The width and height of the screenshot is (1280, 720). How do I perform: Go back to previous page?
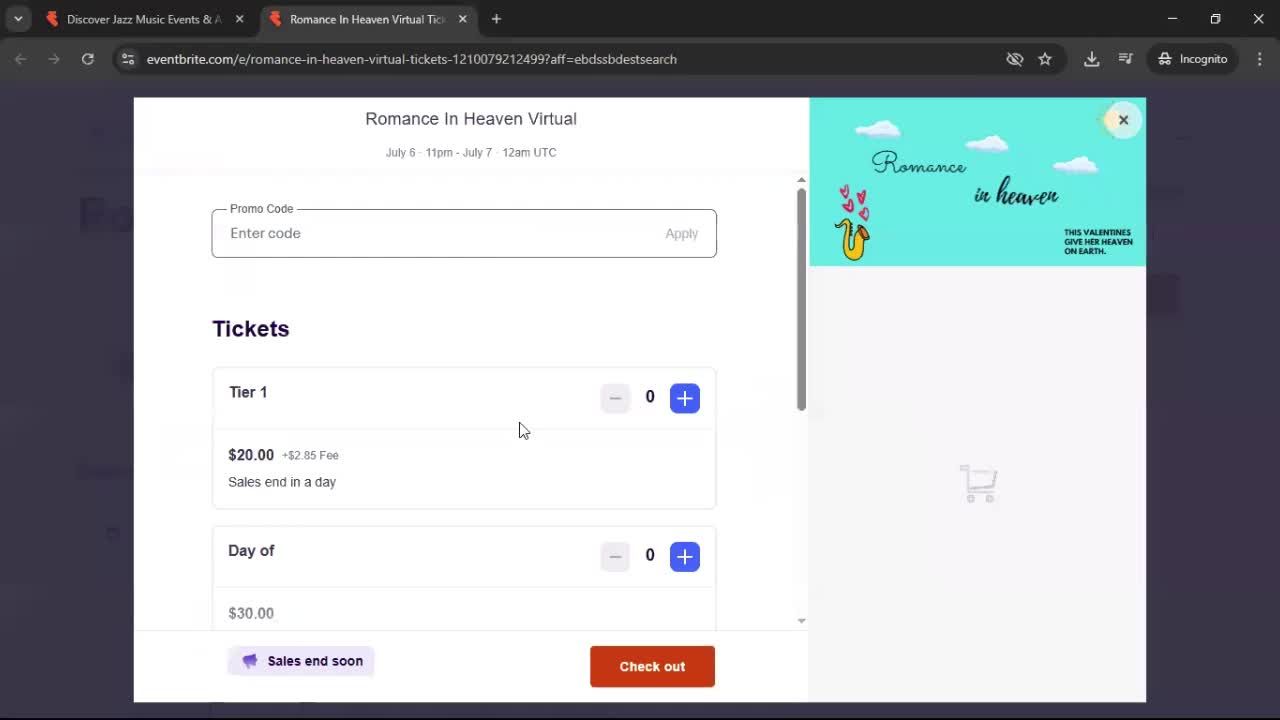pos(21,59)
